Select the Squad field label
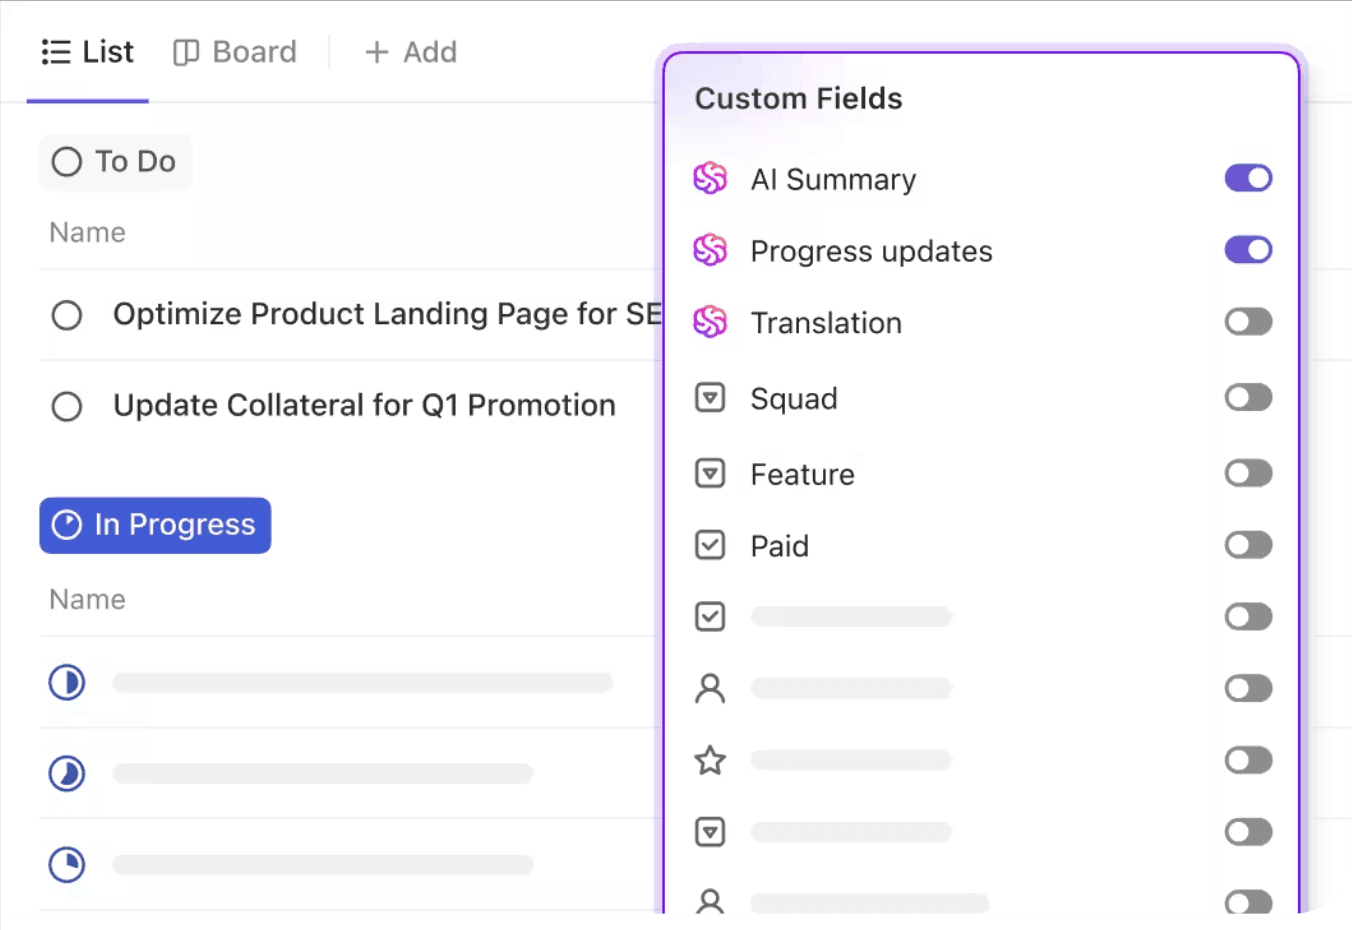The width and height of the screenshot is (1352, 930). (794, 400)
